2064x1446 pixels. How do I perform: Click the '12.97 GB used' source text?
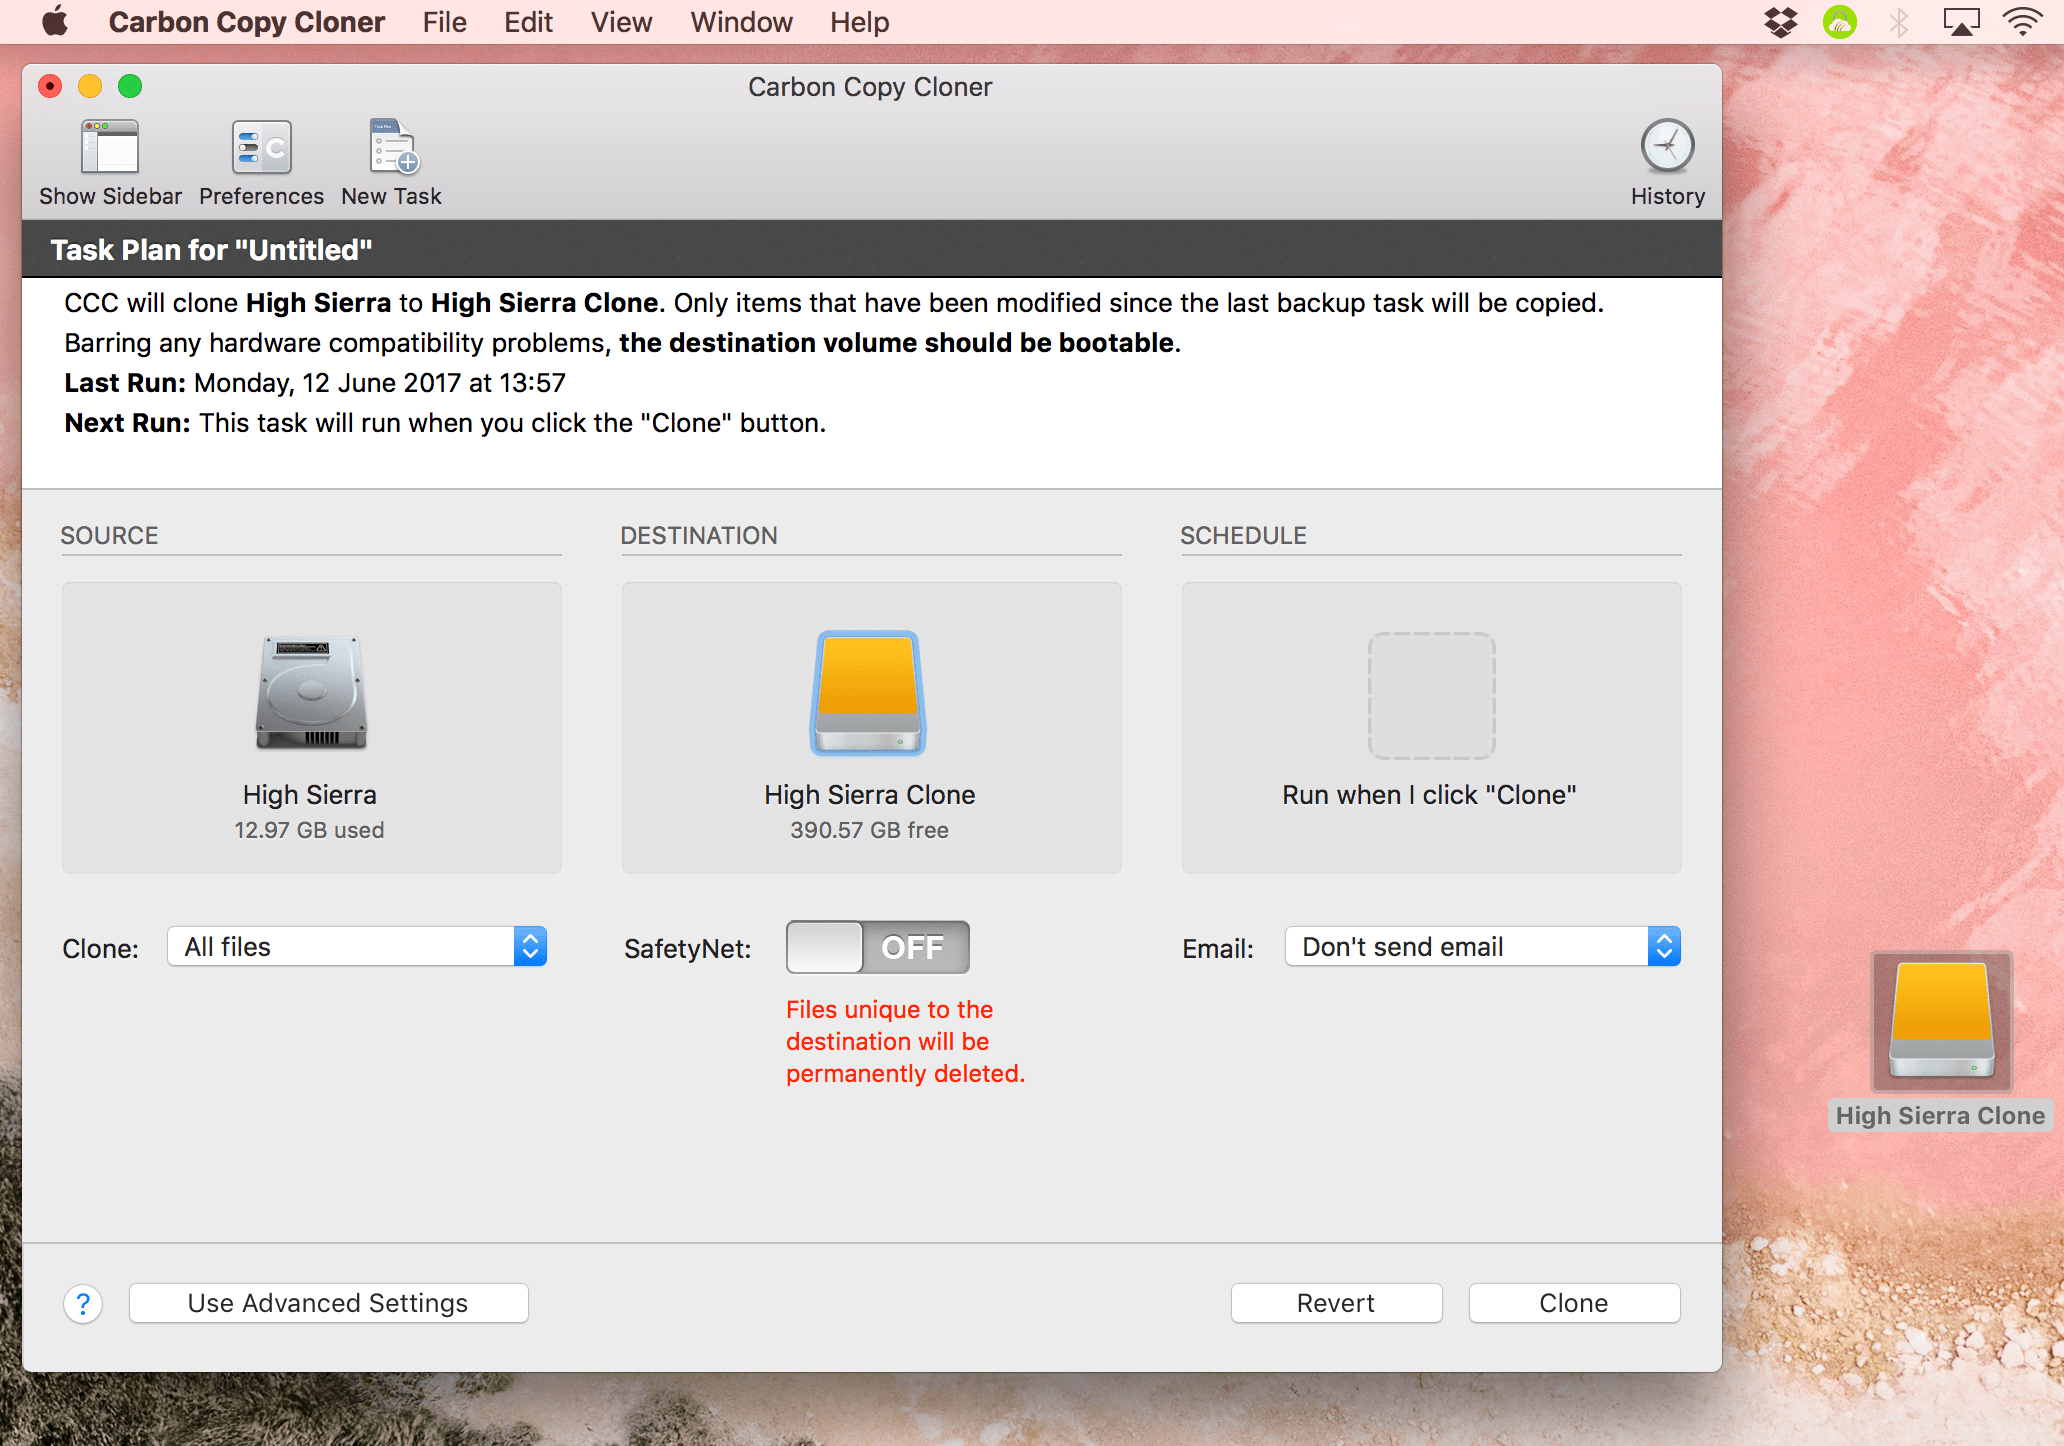click(x=309, y=830)
